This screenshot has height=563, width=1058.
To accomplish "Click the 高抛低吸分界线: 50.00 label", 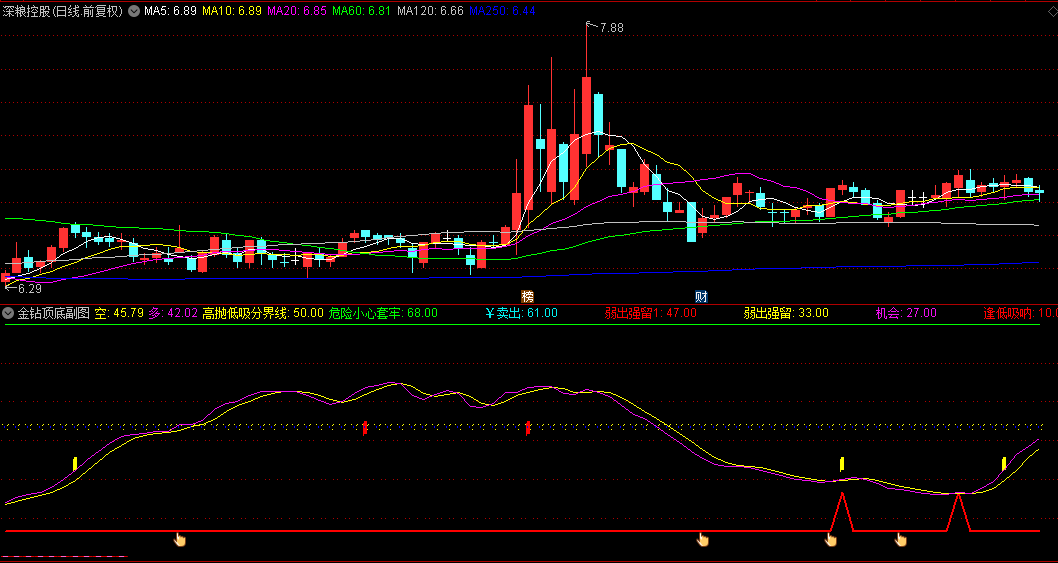I will tap(263, 313).
